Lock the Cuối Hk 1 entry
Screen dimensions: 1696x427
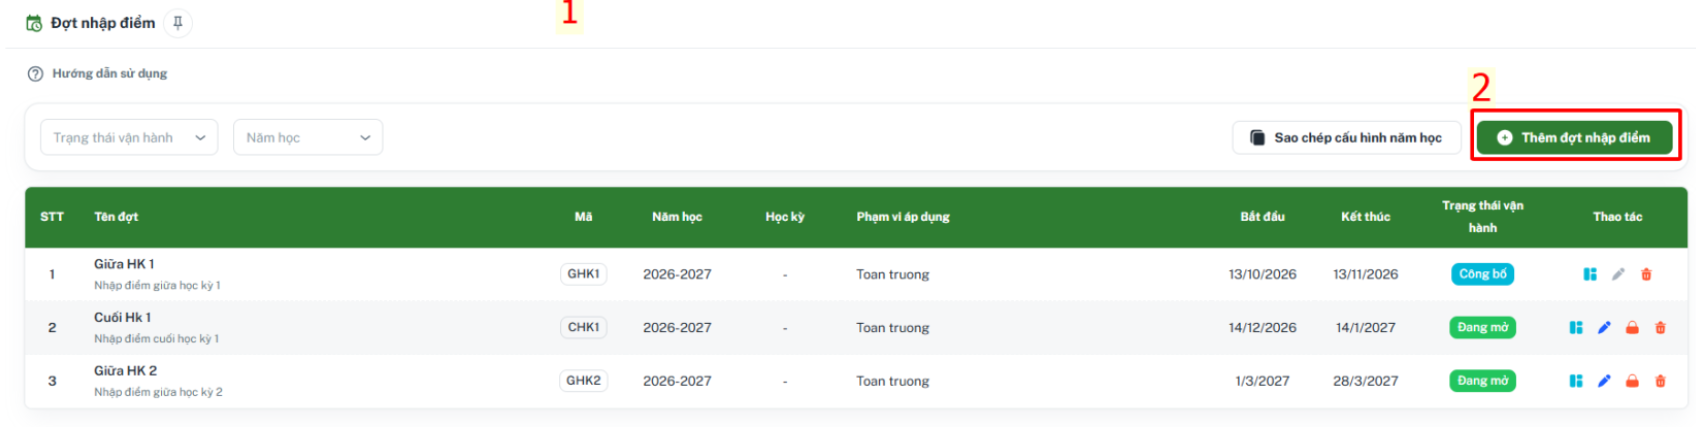click(1632, 327)
